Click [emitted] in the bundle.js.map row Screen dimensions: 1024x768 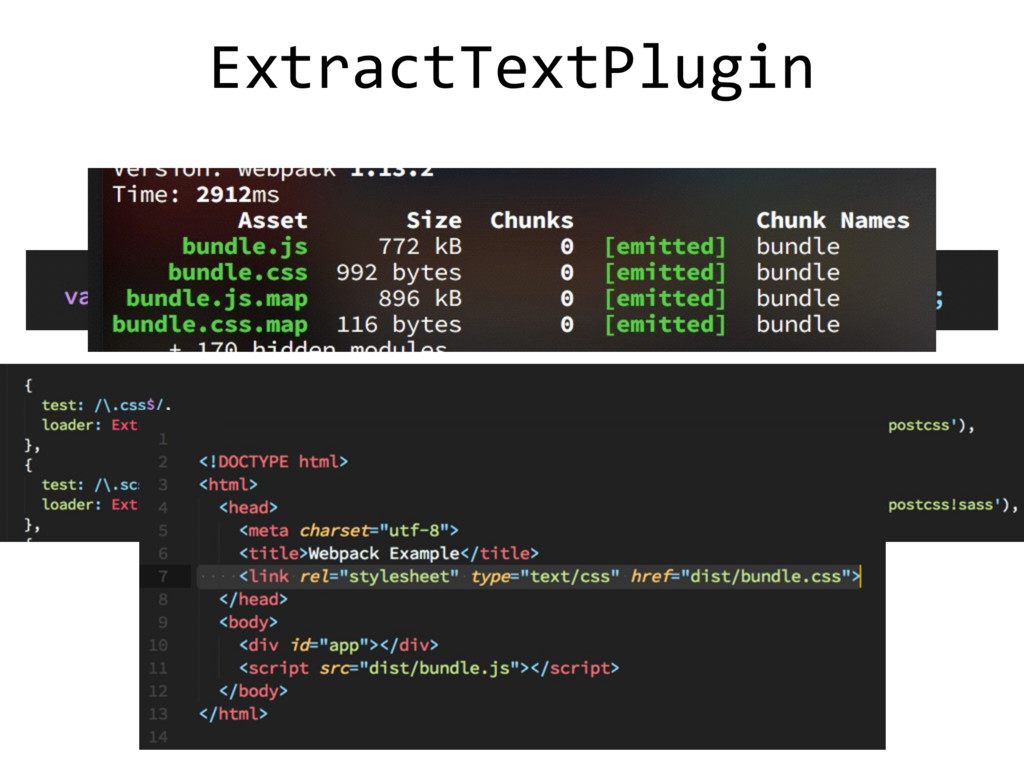point(665,299)
